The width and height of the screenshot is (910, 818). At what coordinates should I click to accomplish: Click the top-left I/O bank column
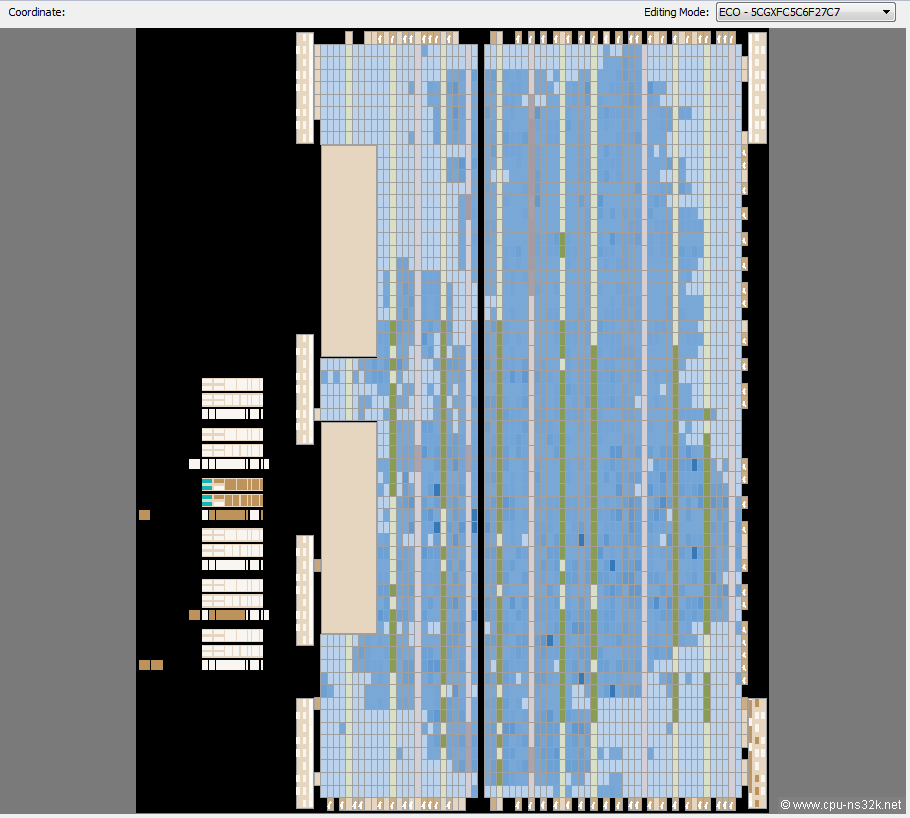tap(304, 88)
